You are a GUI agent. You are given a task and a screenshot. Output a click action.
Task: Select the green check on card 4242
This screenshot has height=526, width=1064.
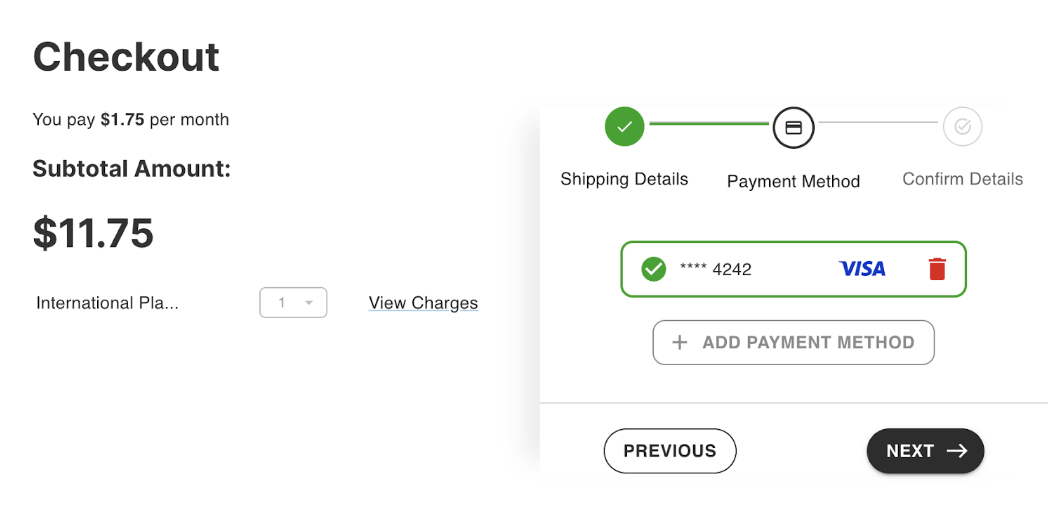coord(653,269)
